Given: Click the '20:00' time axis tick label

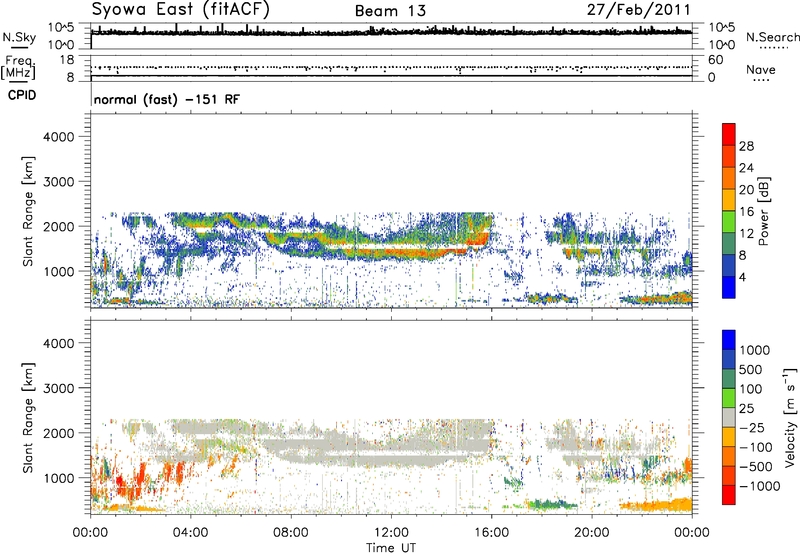Looking at the screenshot, I should pyautogui.click(x=592, y=533).
